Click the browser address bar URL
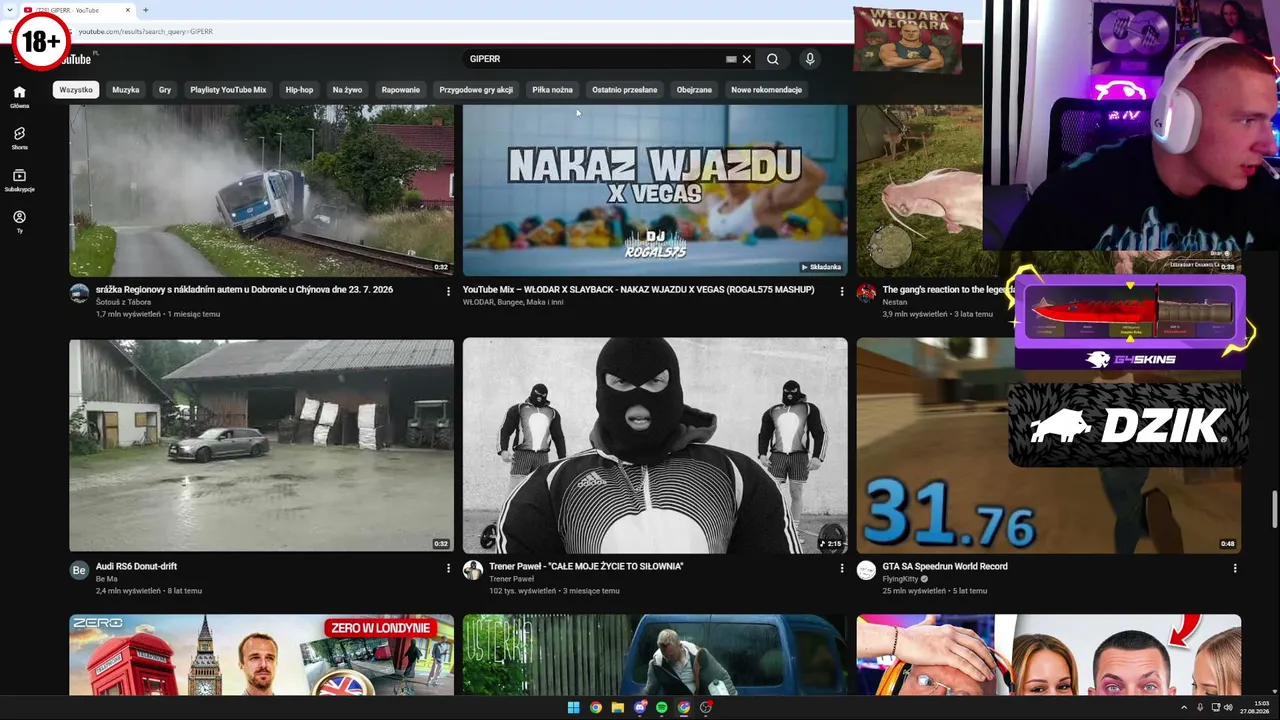The image size is (1280, 720). click(x=146, y=31)
